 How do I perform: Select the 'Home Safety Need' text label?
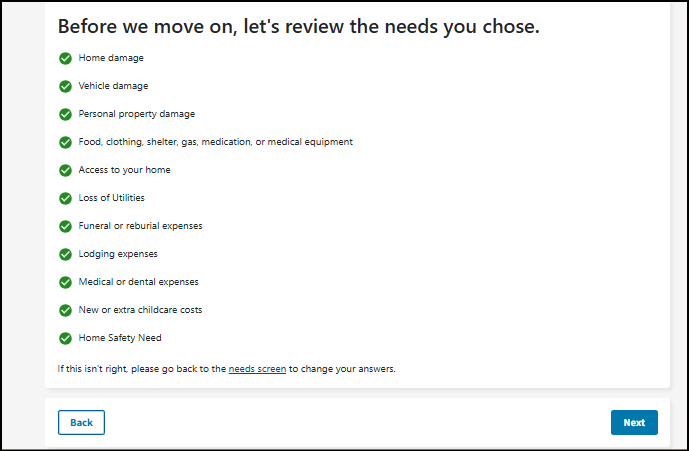(120, 338)
